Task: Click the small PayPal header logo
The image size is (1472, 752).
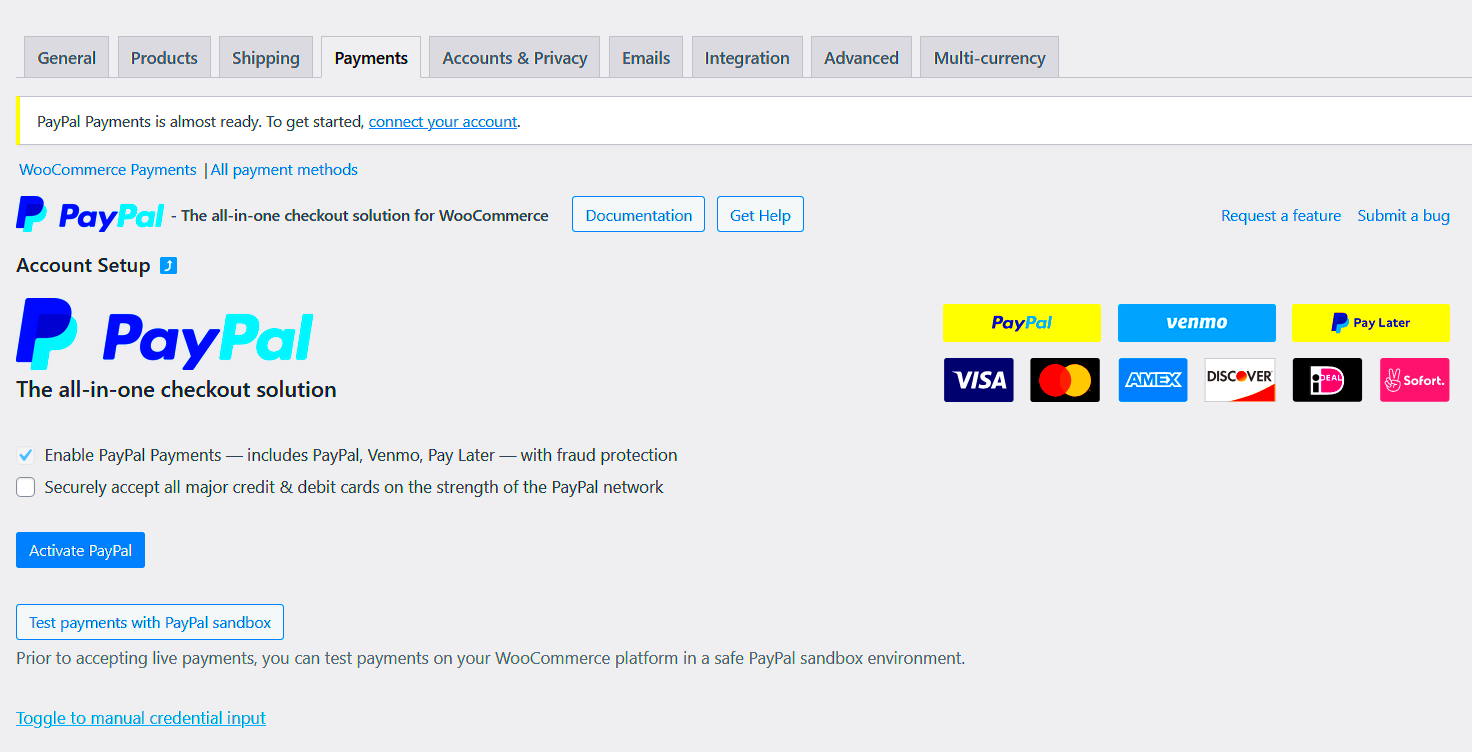Action: click(90, 214)
